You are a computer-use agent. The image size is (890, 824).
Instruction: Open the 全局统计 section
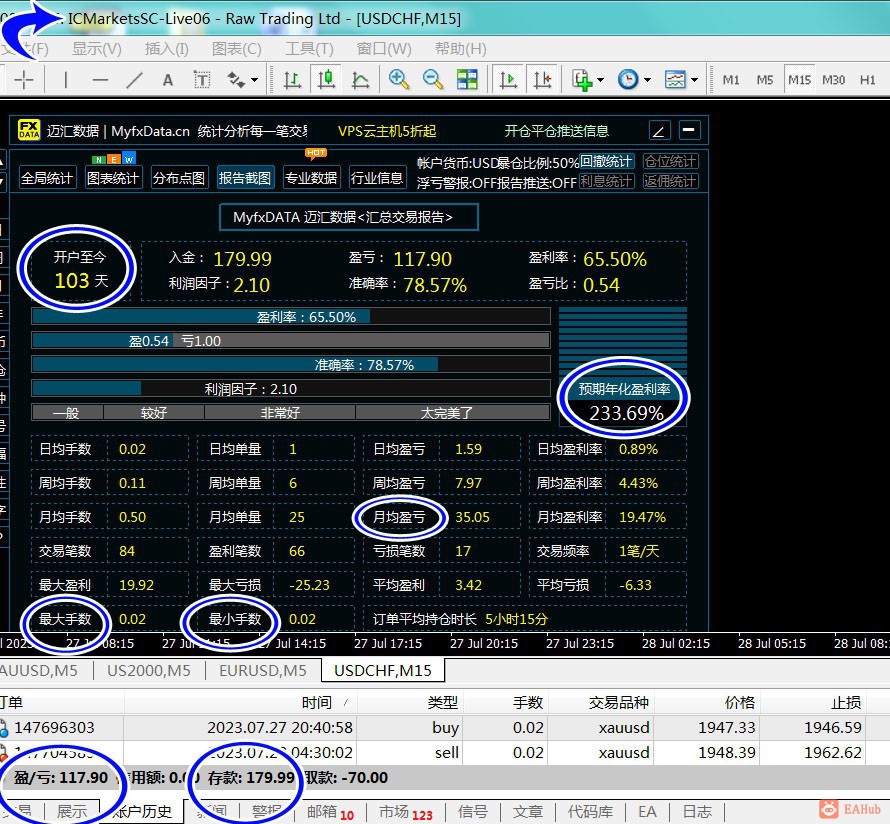47,178
